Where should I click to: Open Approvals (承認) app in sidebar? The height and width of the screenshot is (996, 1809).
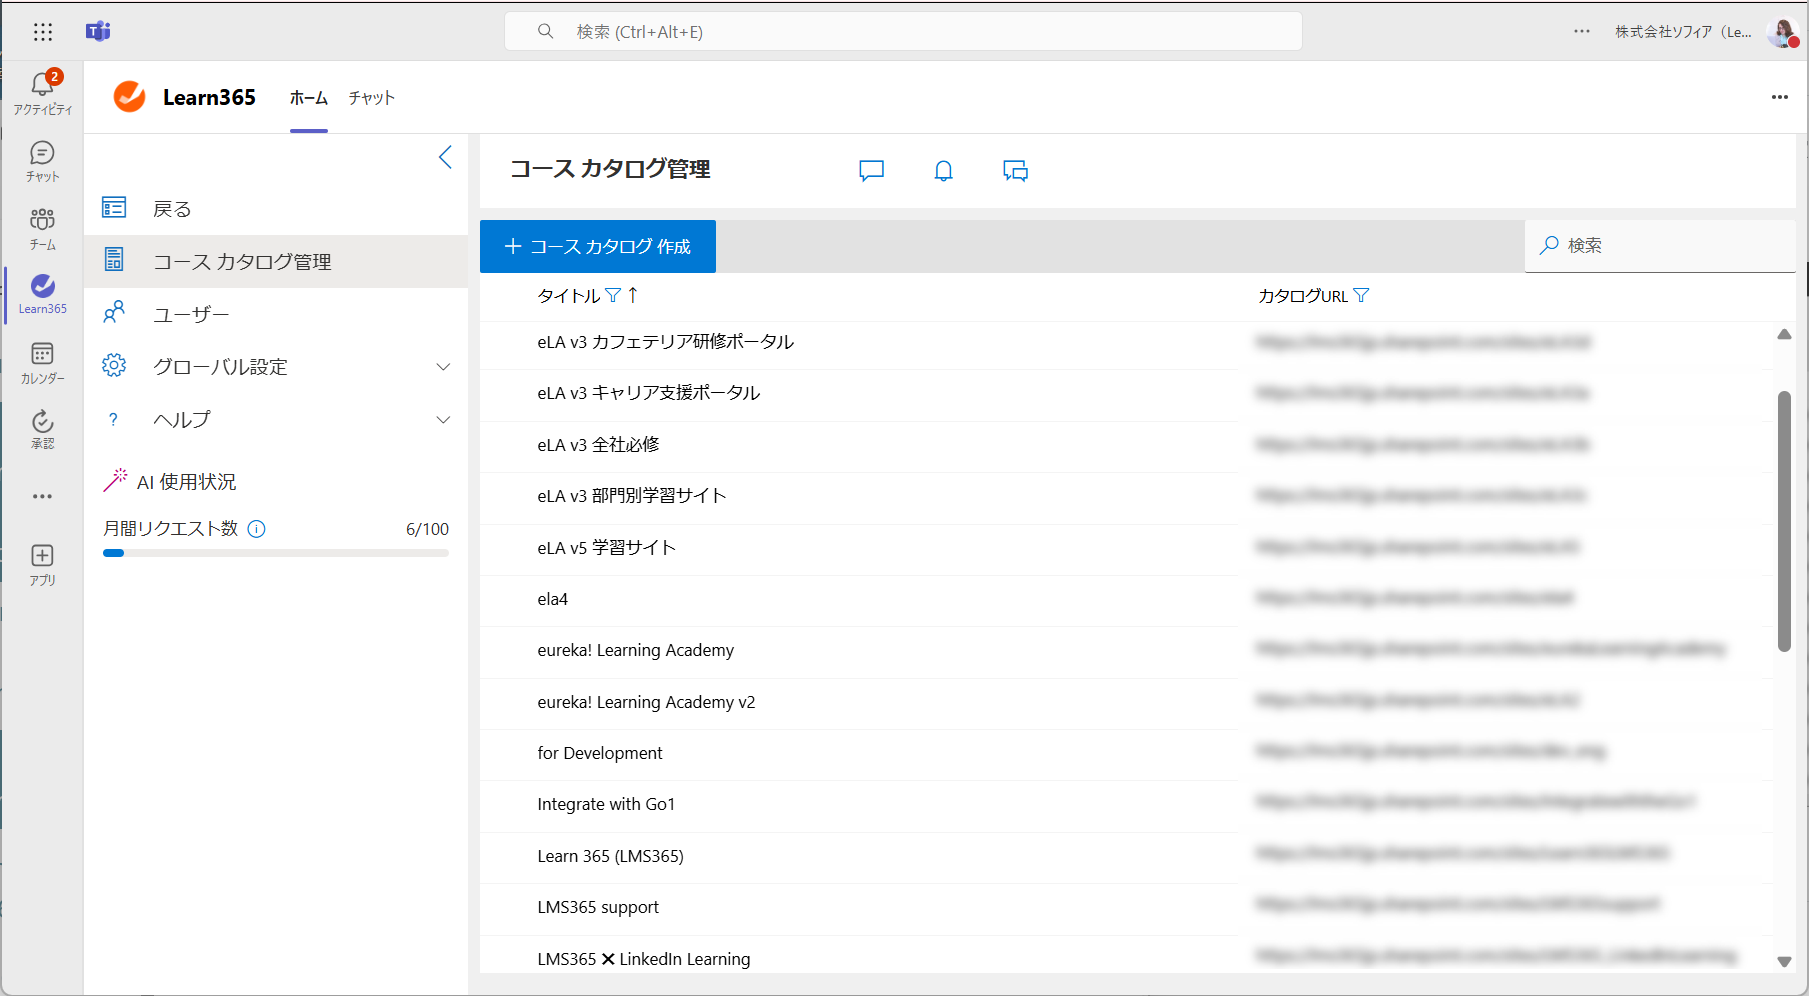click(x=42, y=430)
